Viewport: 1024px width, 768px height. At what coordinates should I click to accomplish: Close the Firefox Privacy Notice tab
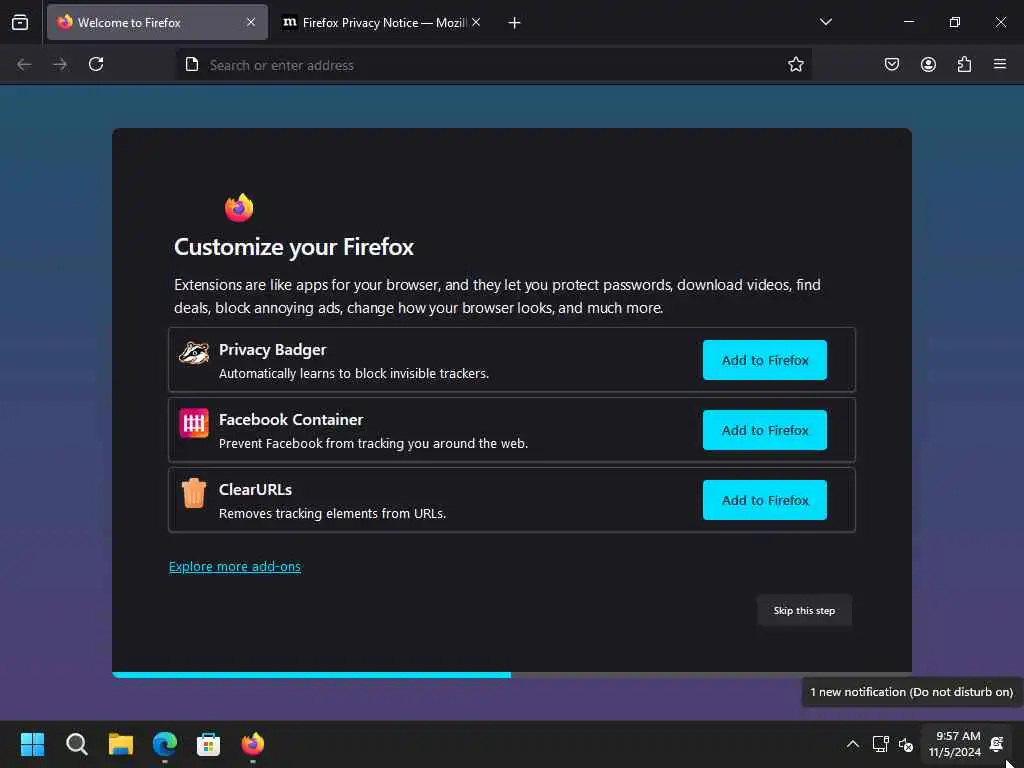pos(476,22)
